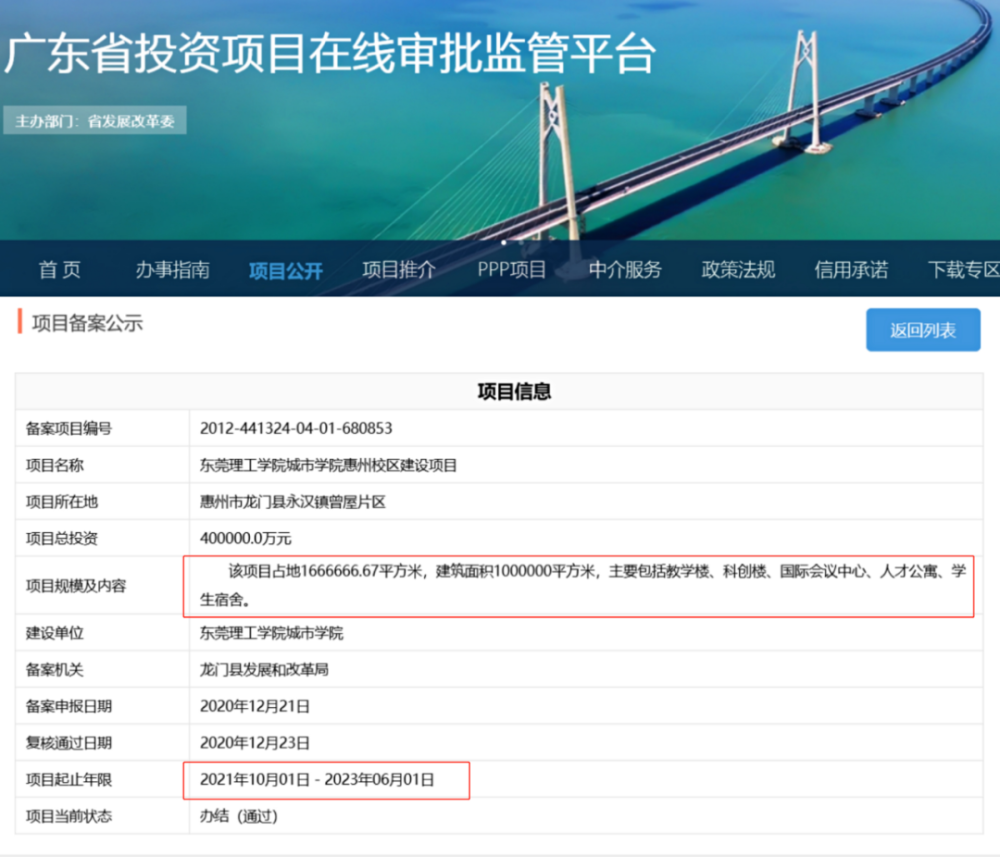The height and width of the screenshot is (857, 1000).
Task: Click construction unit value 东莞理工学院城市学院
Action: (x=271, y=633)
